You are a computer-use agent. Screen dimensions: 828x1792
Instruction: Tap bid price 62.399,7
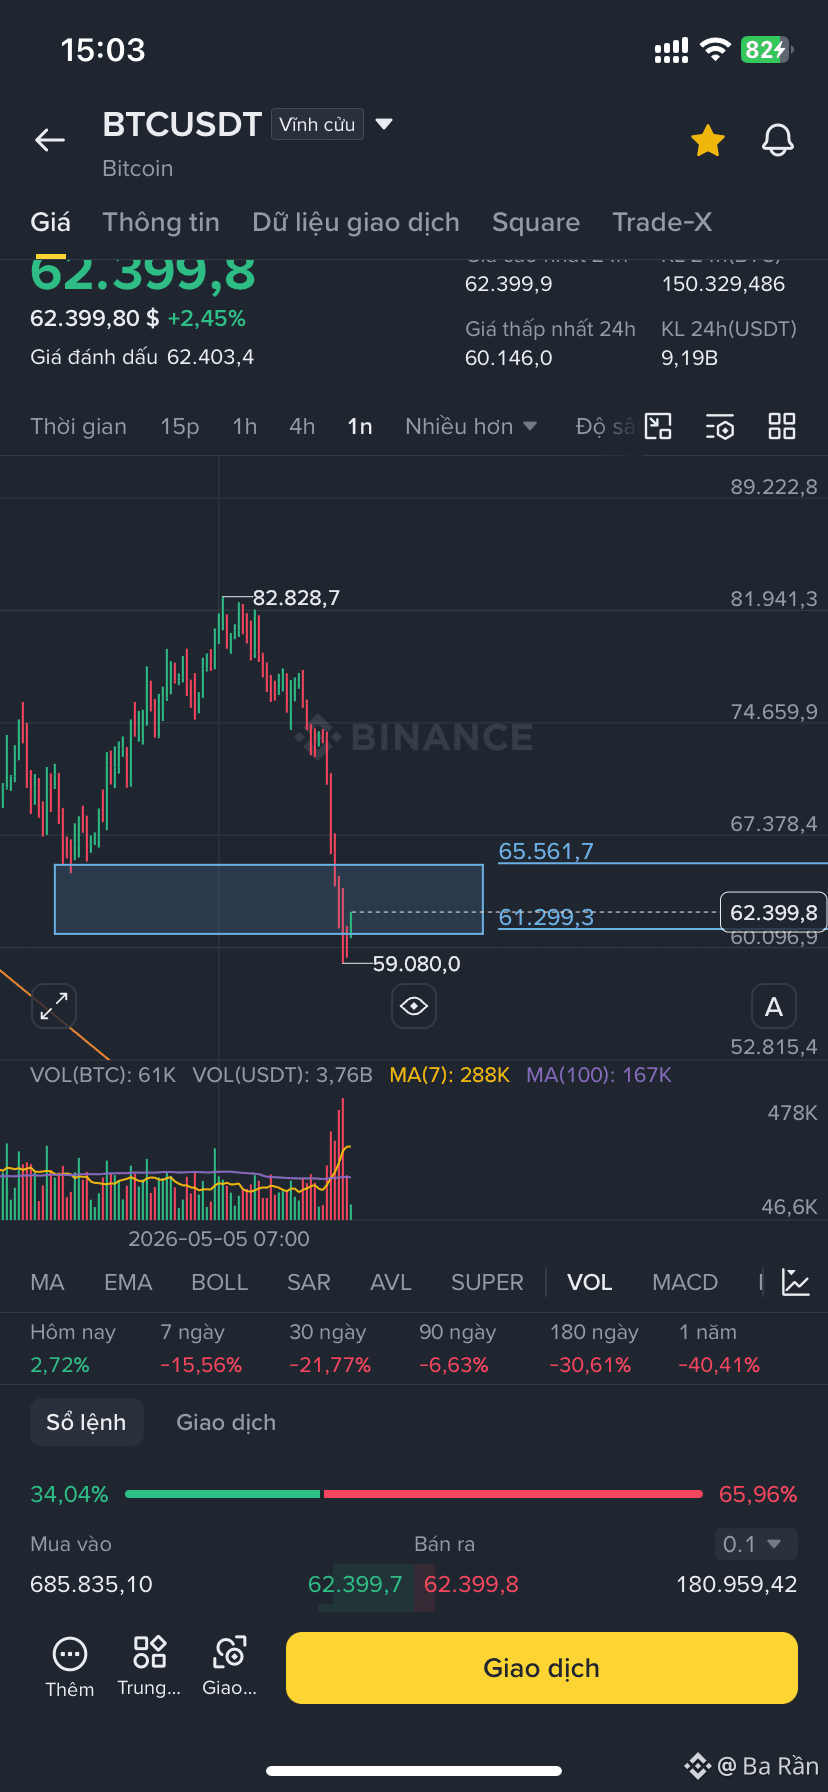pyautogui.click(x=355, y=1584)
